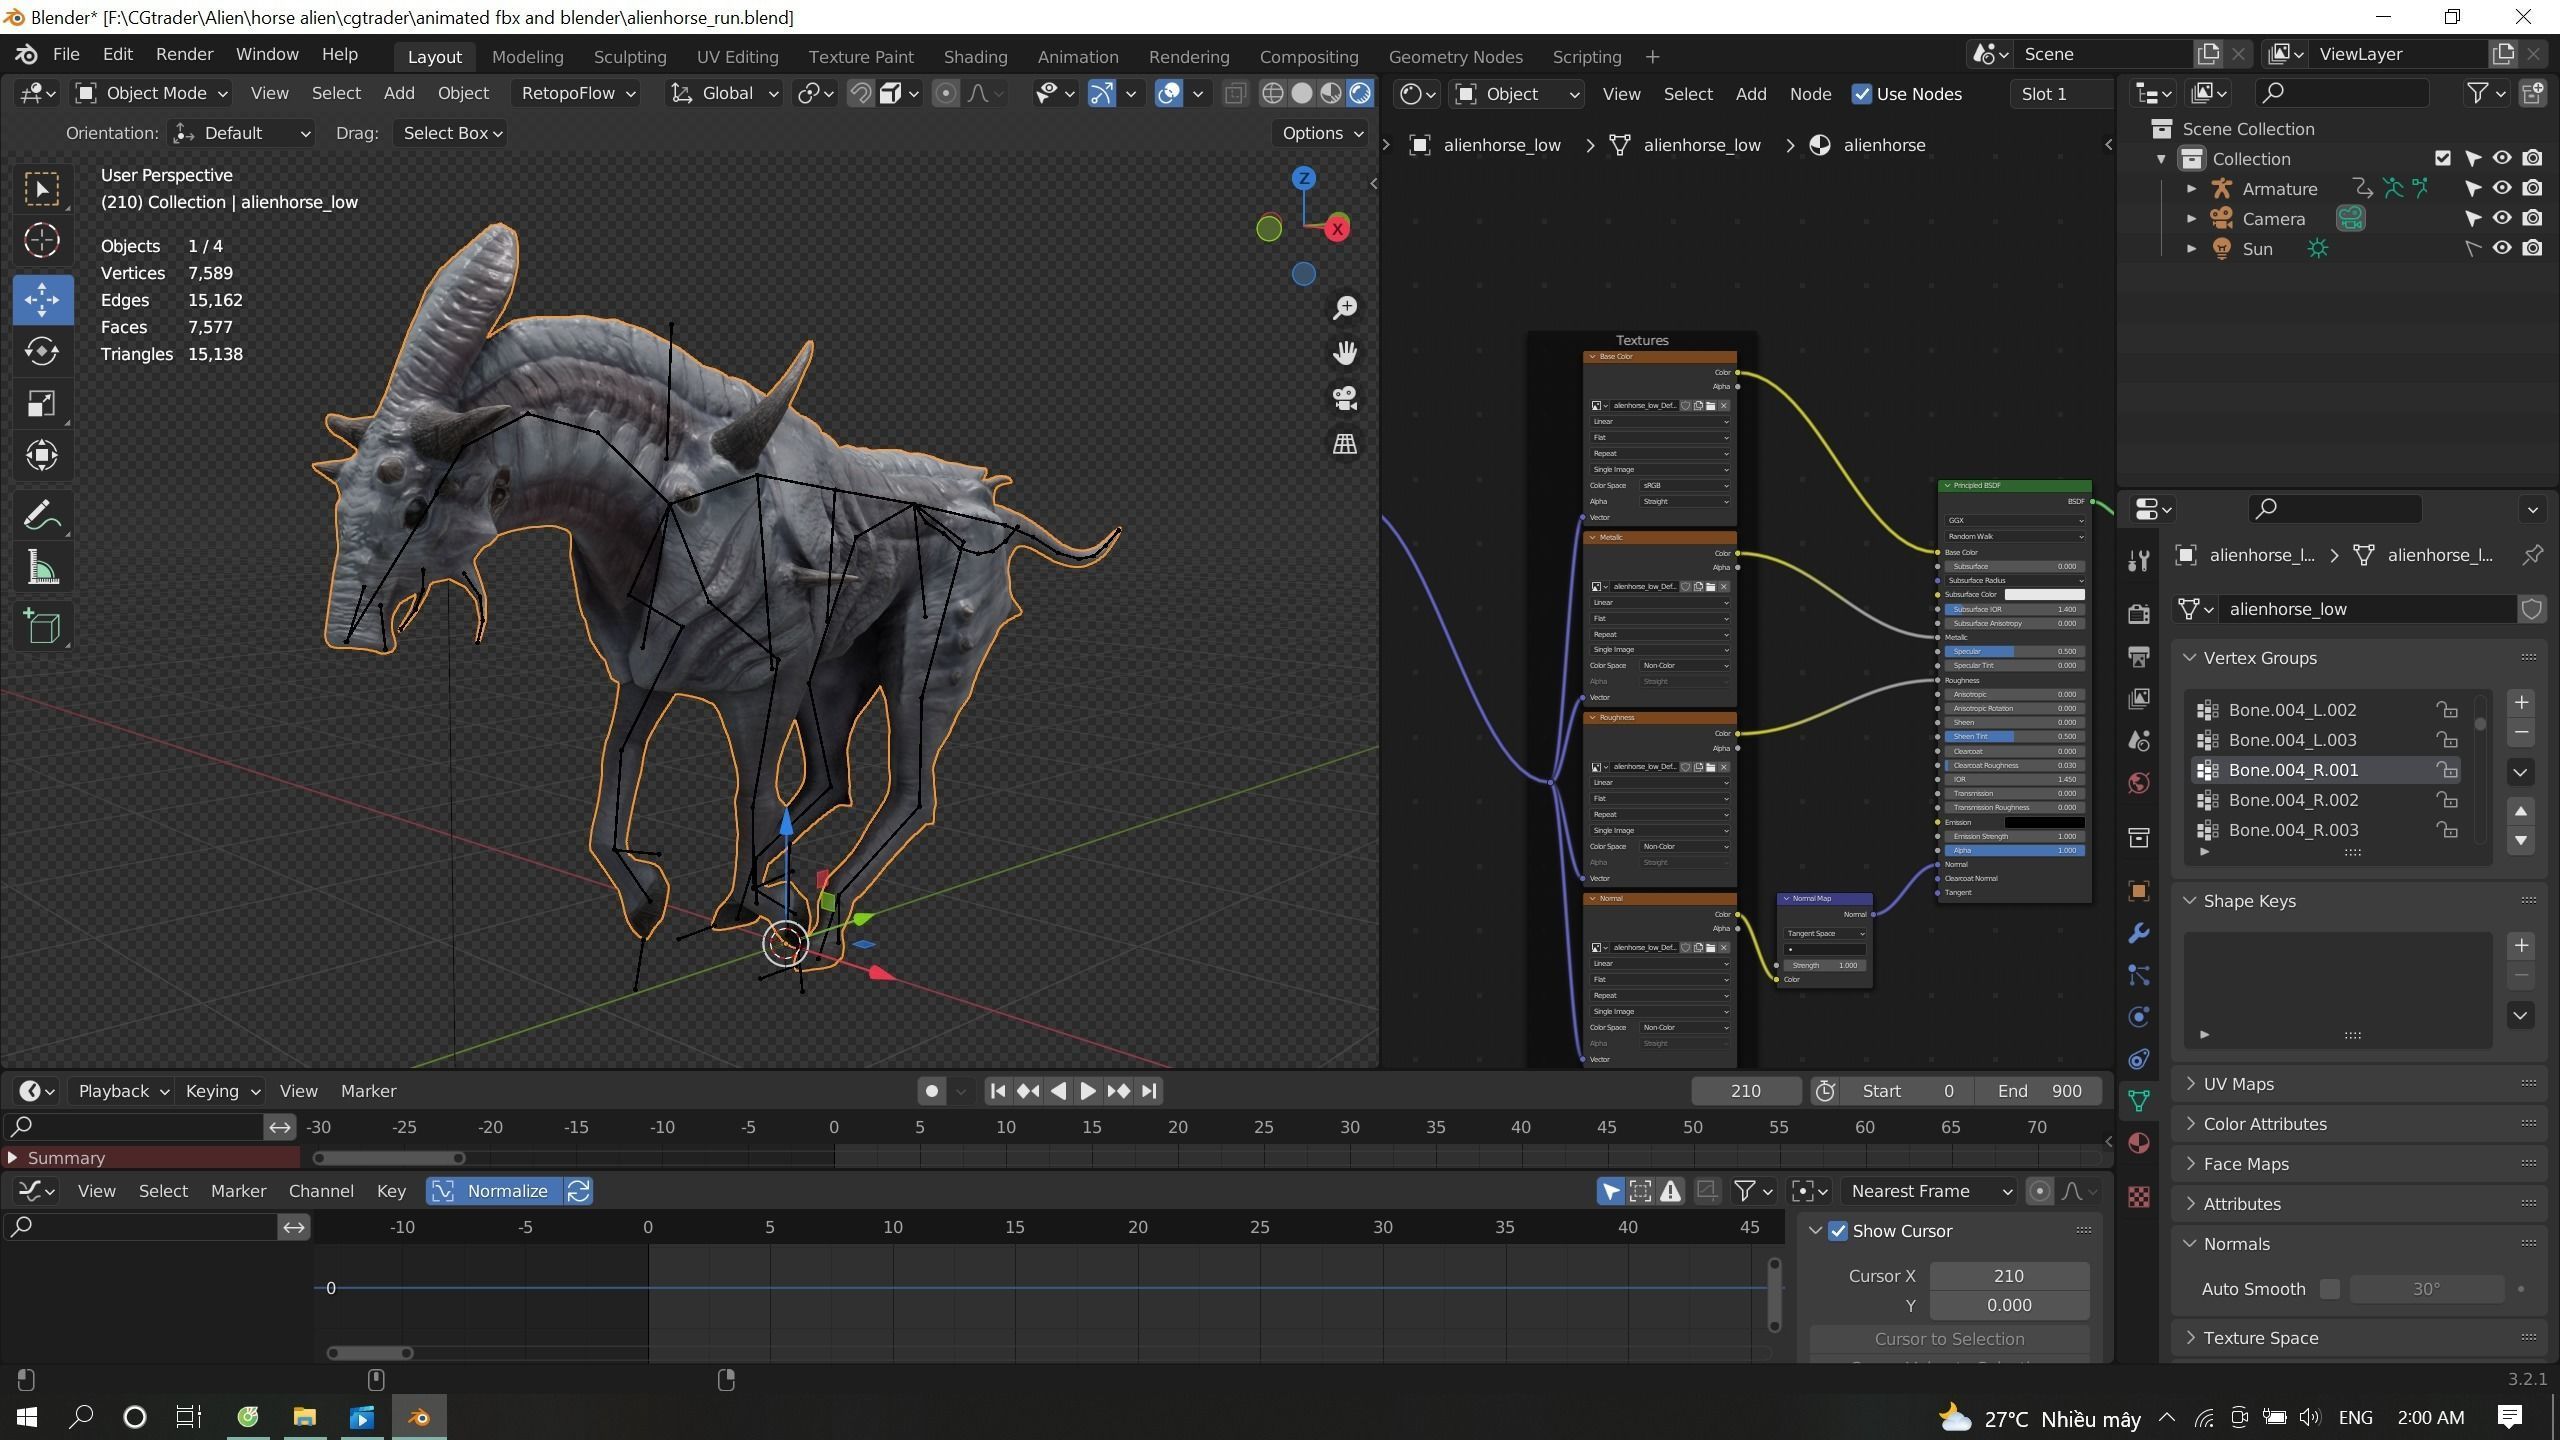Open the Render properties tab
The height and width of the screenshot is (1440, 2560).
click(2139, 614)
